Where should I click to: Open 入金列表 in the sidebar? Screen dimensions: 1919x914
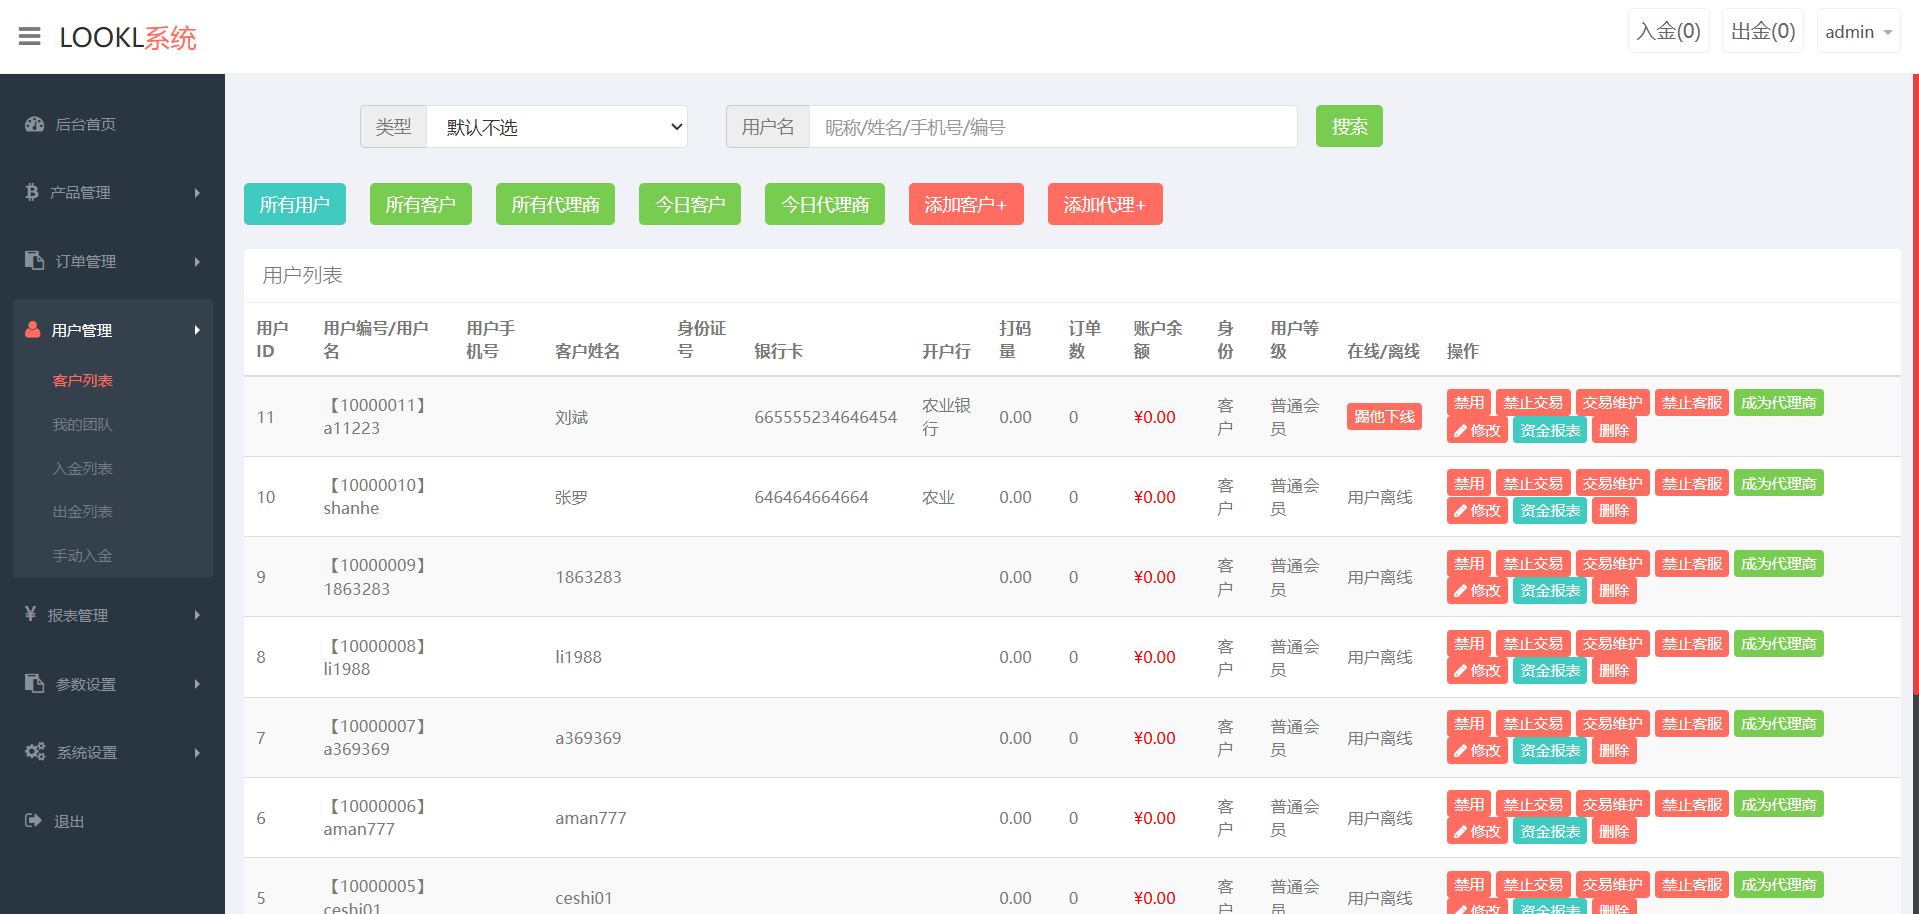pos(82,468)
